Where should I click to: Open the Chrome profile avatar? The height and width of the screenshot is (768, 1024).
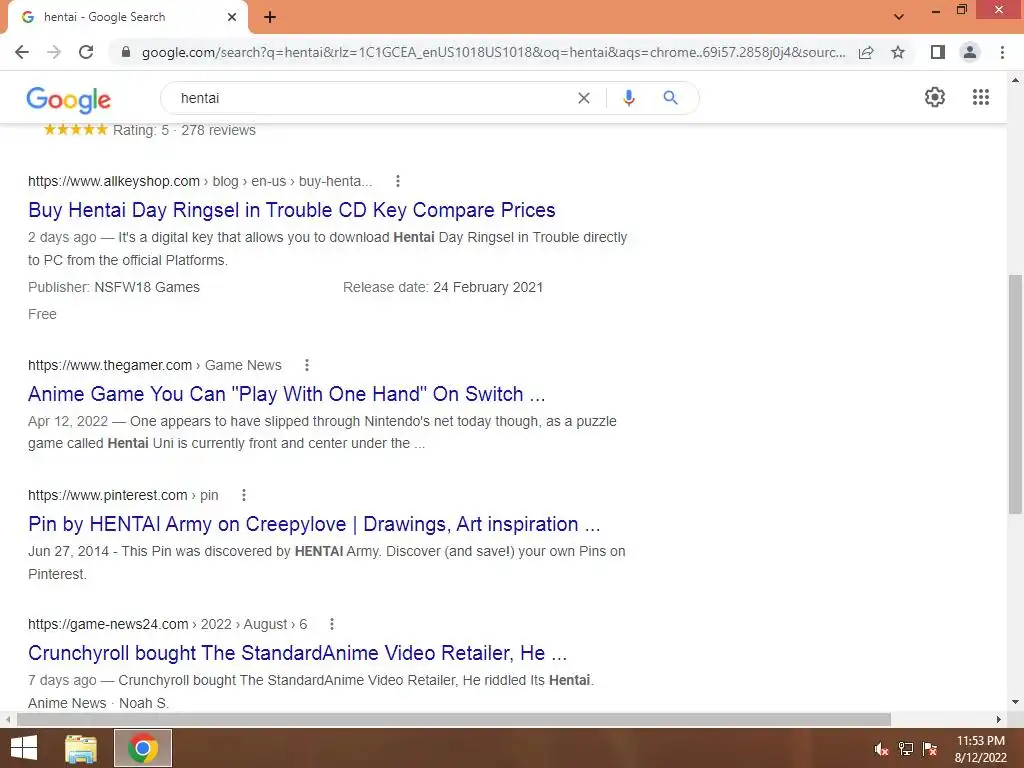tap(970, 52)
